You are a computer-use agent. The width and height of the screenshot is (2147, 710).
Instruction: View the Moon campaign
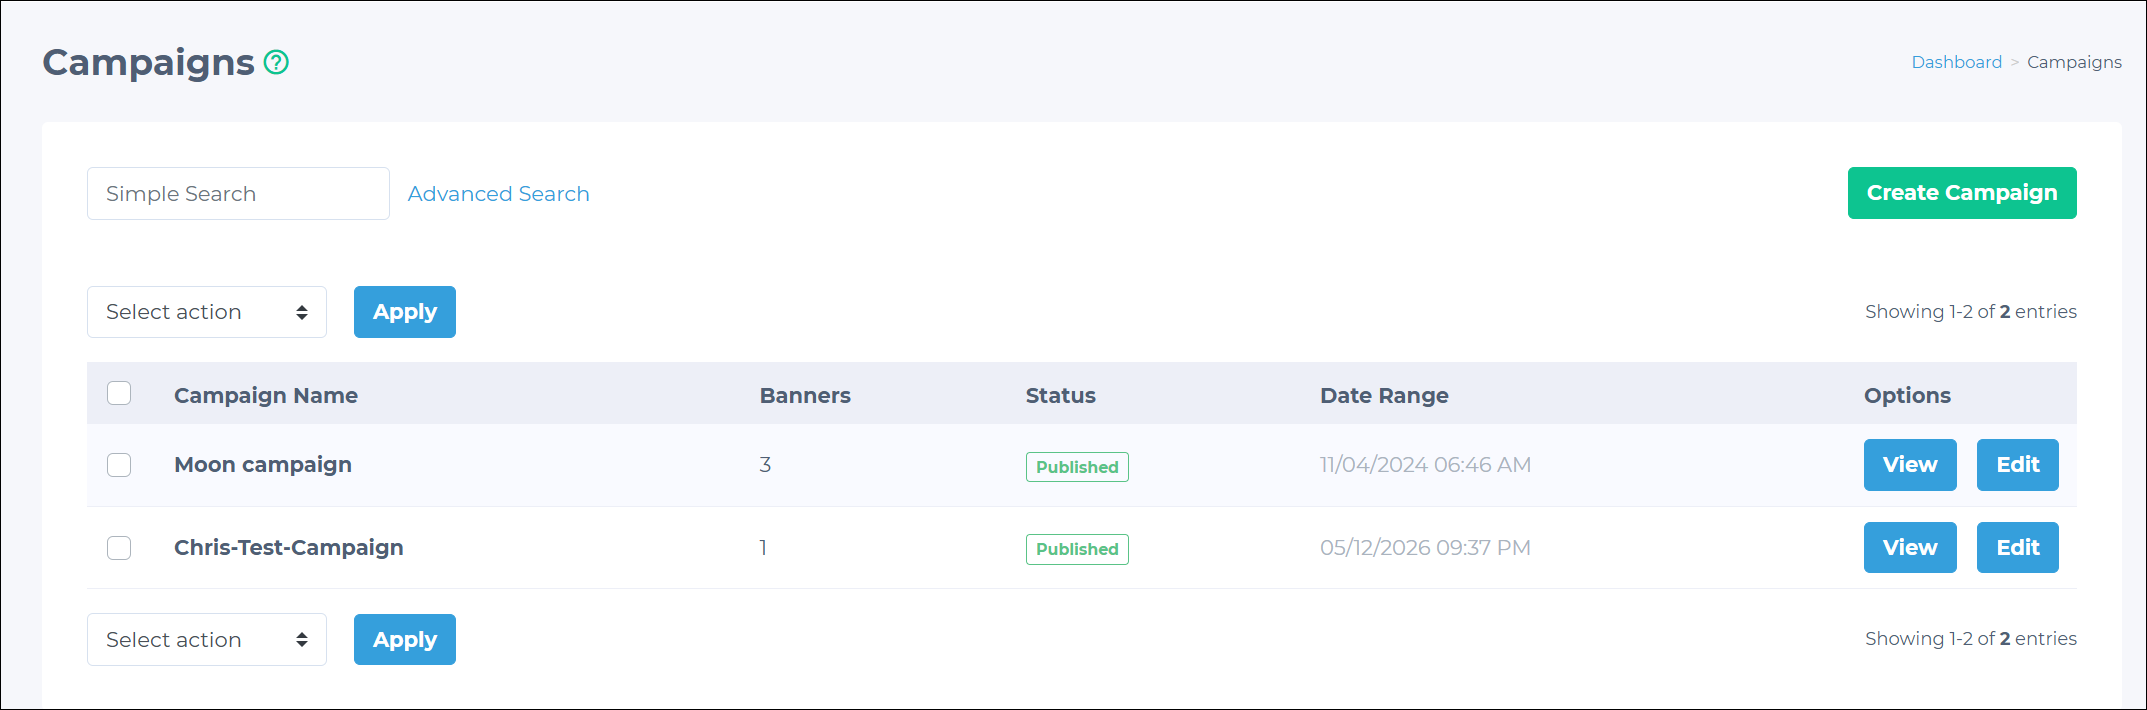pos(1910,465)
